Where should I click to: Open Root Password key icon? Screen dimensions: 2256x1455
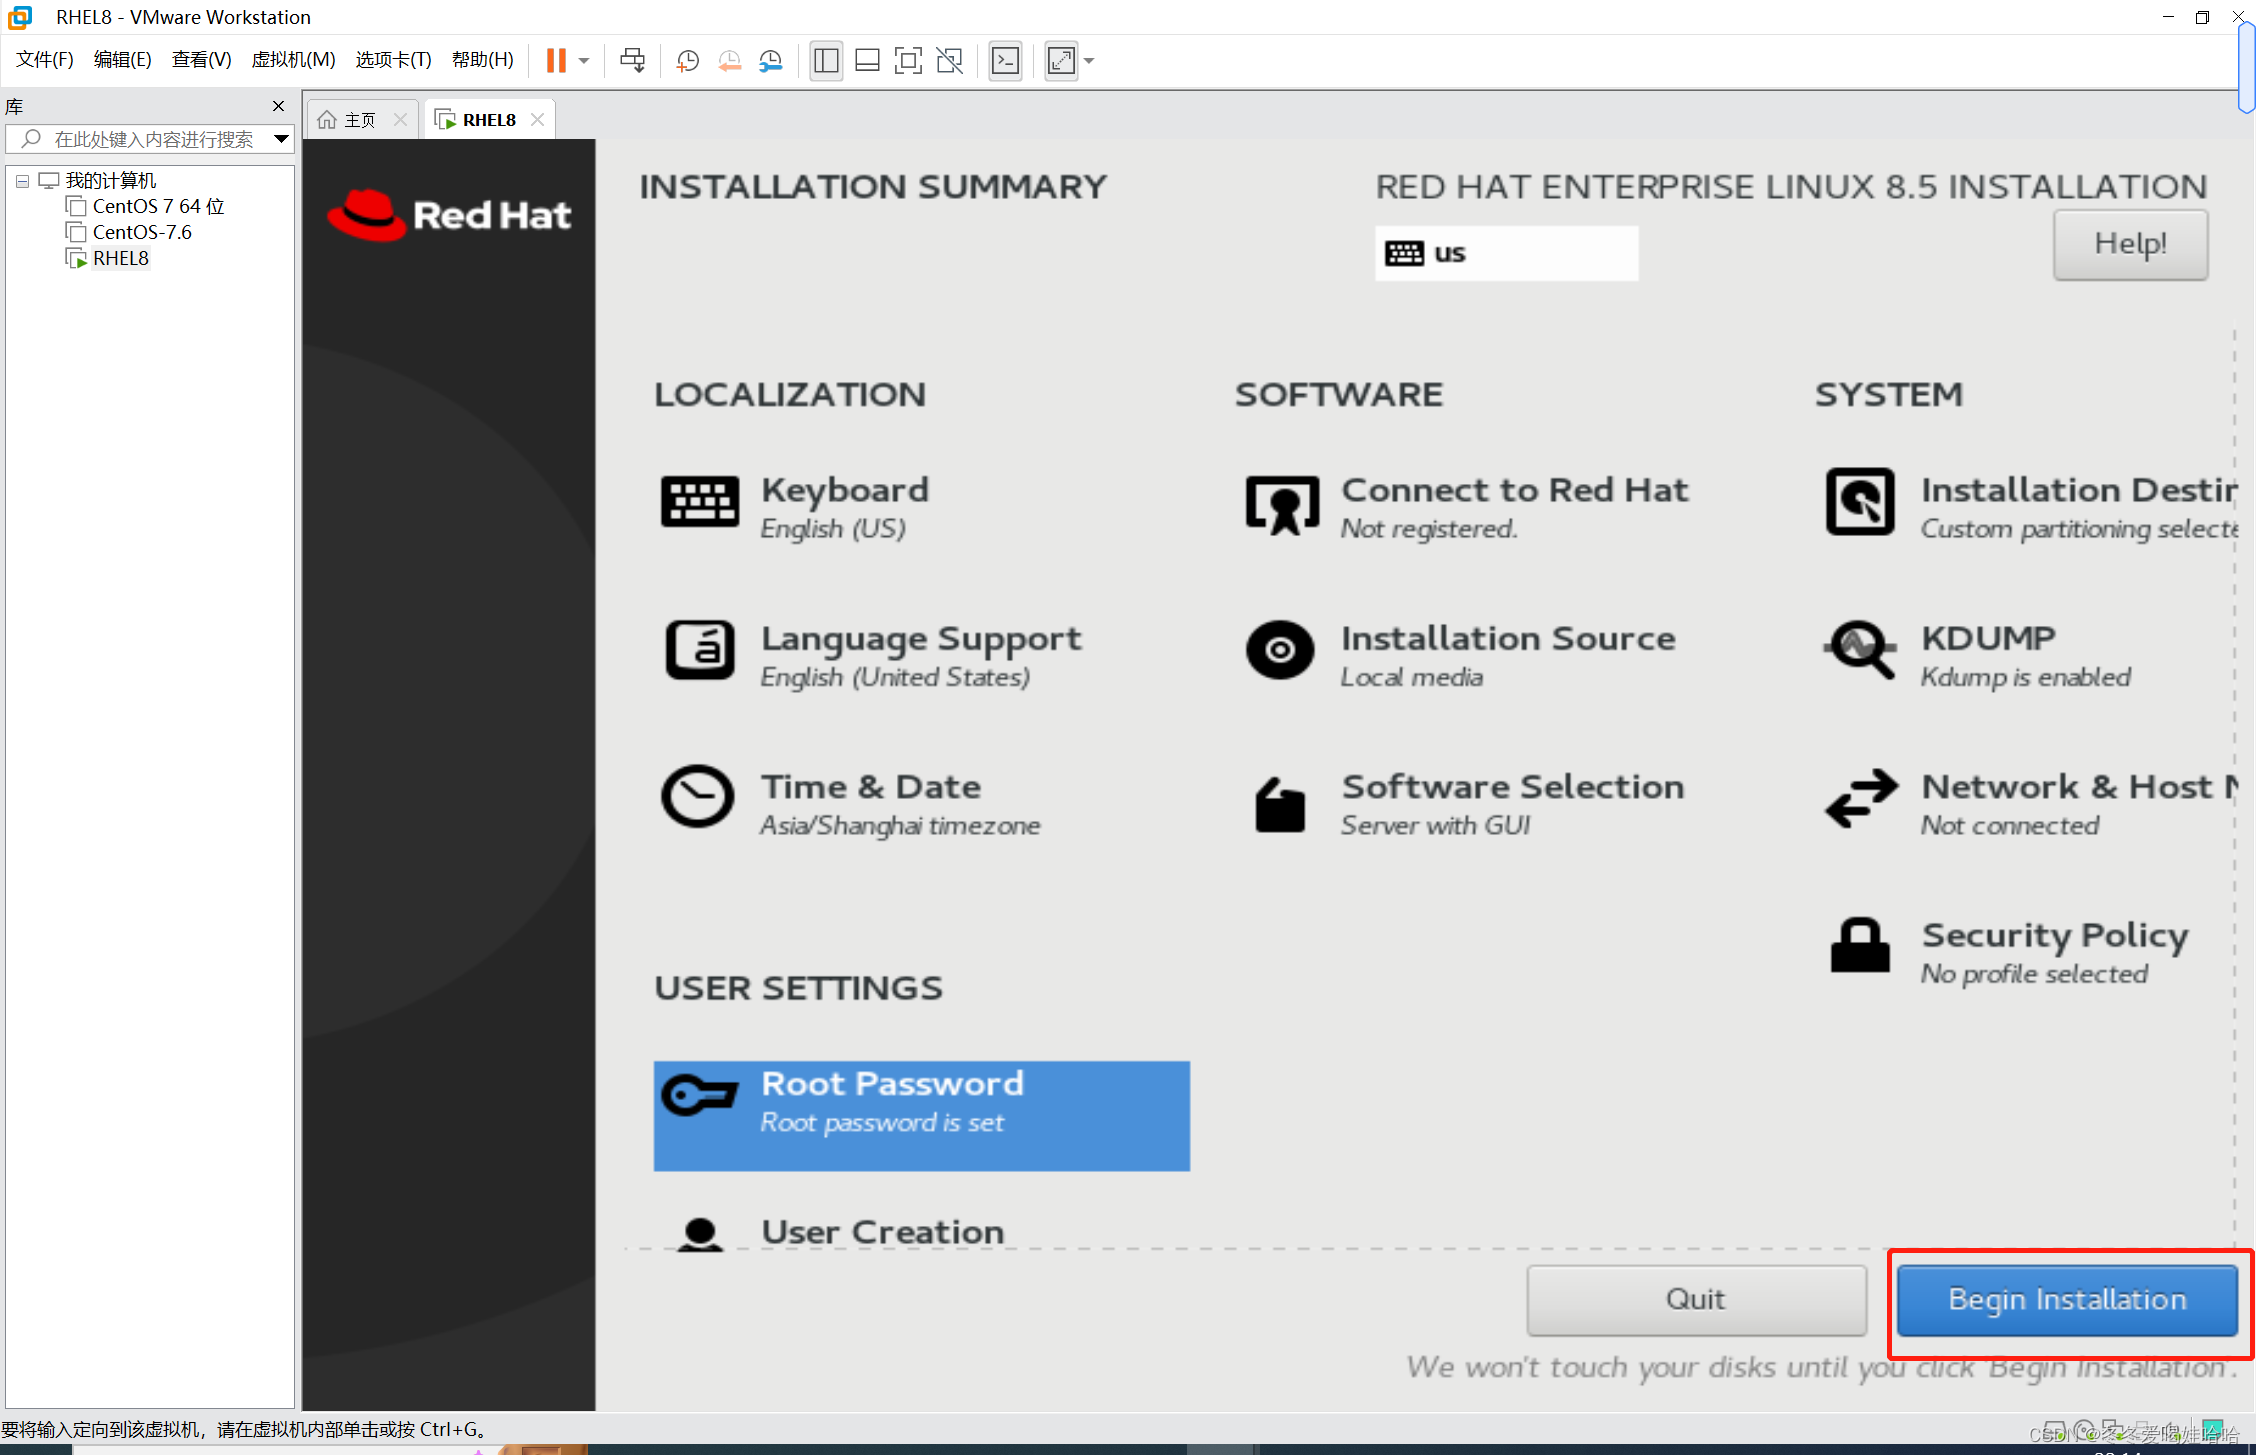699,1095
